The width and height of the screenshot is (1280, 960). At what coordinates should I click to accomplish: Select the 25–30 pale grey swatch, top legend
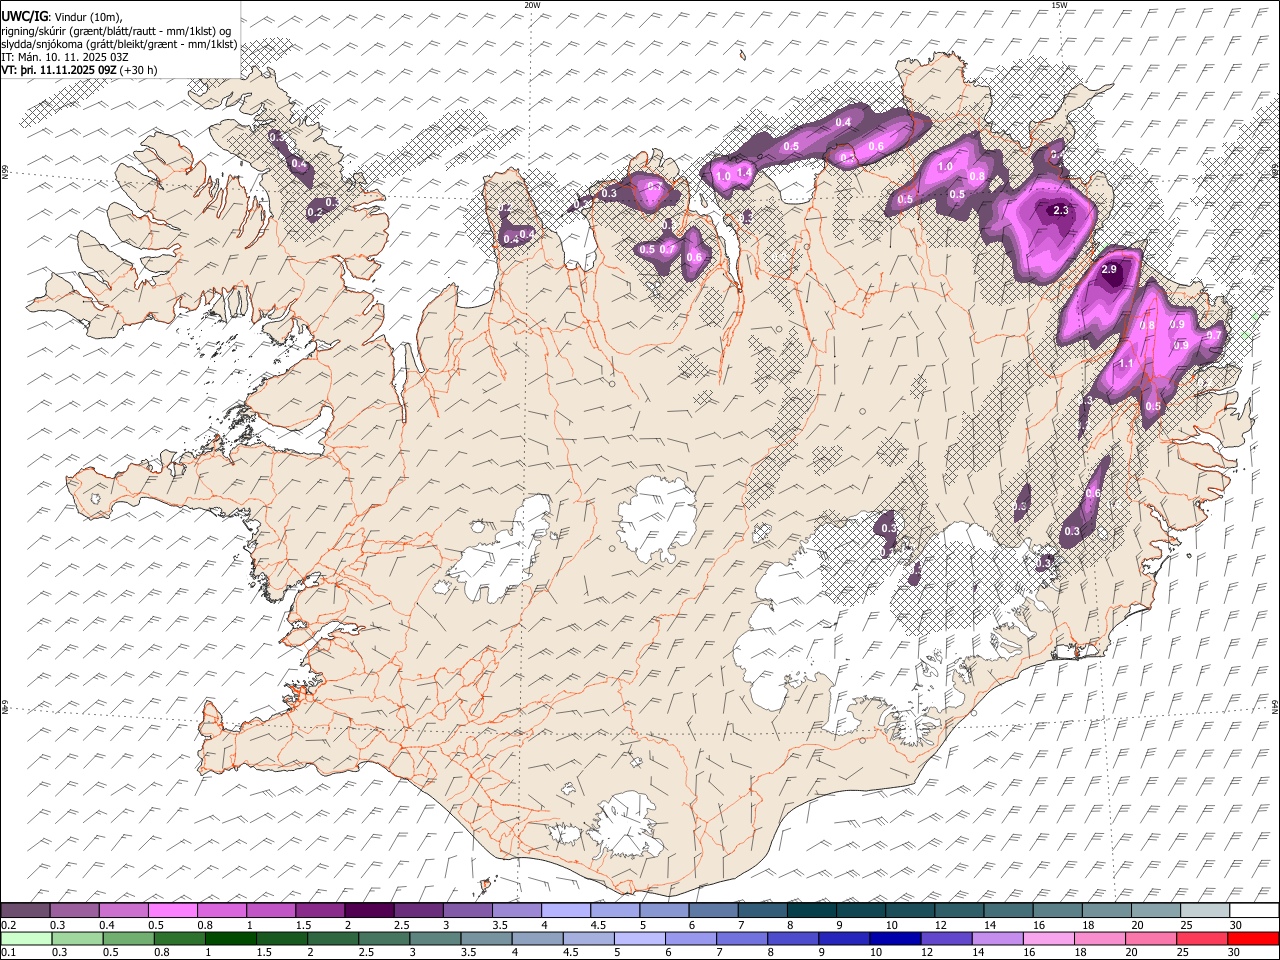(1205, 911)
